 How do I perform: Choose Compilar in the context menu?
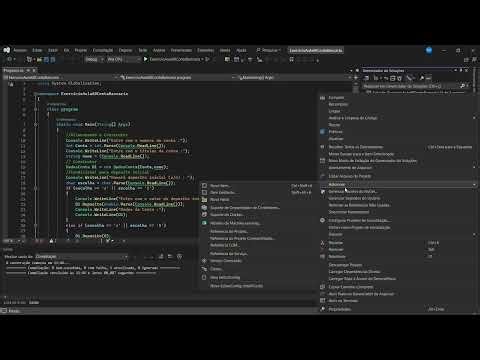(398, 98)
